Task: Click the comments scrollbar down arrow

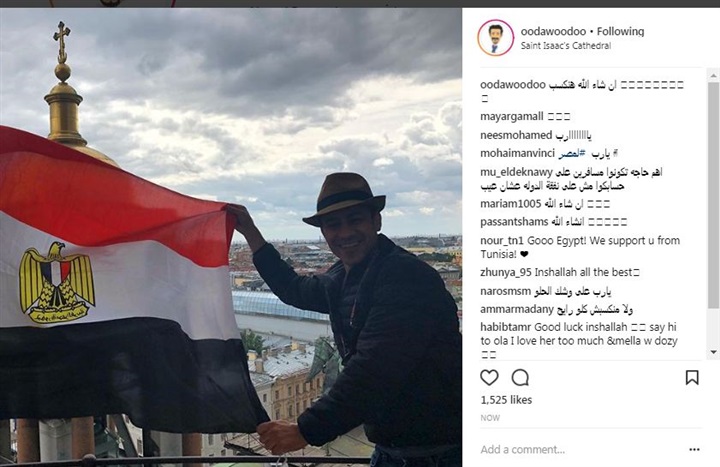Action: pyautogui.click(x=714, y=352)
